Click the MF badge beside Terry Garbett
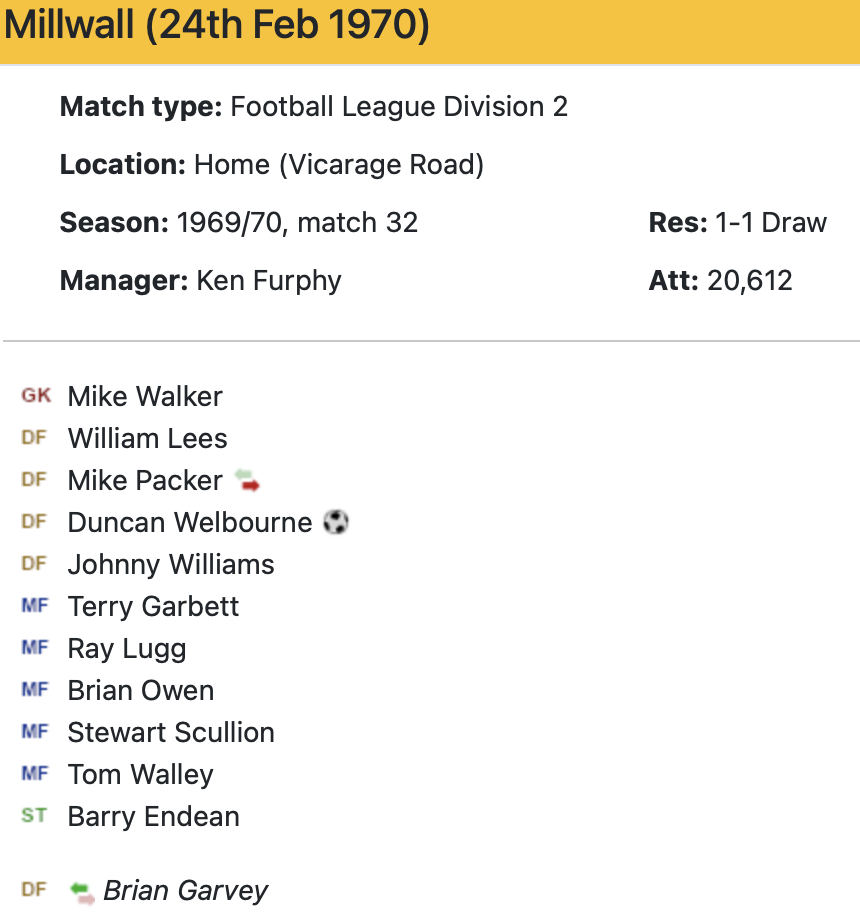 pos(34,606)
